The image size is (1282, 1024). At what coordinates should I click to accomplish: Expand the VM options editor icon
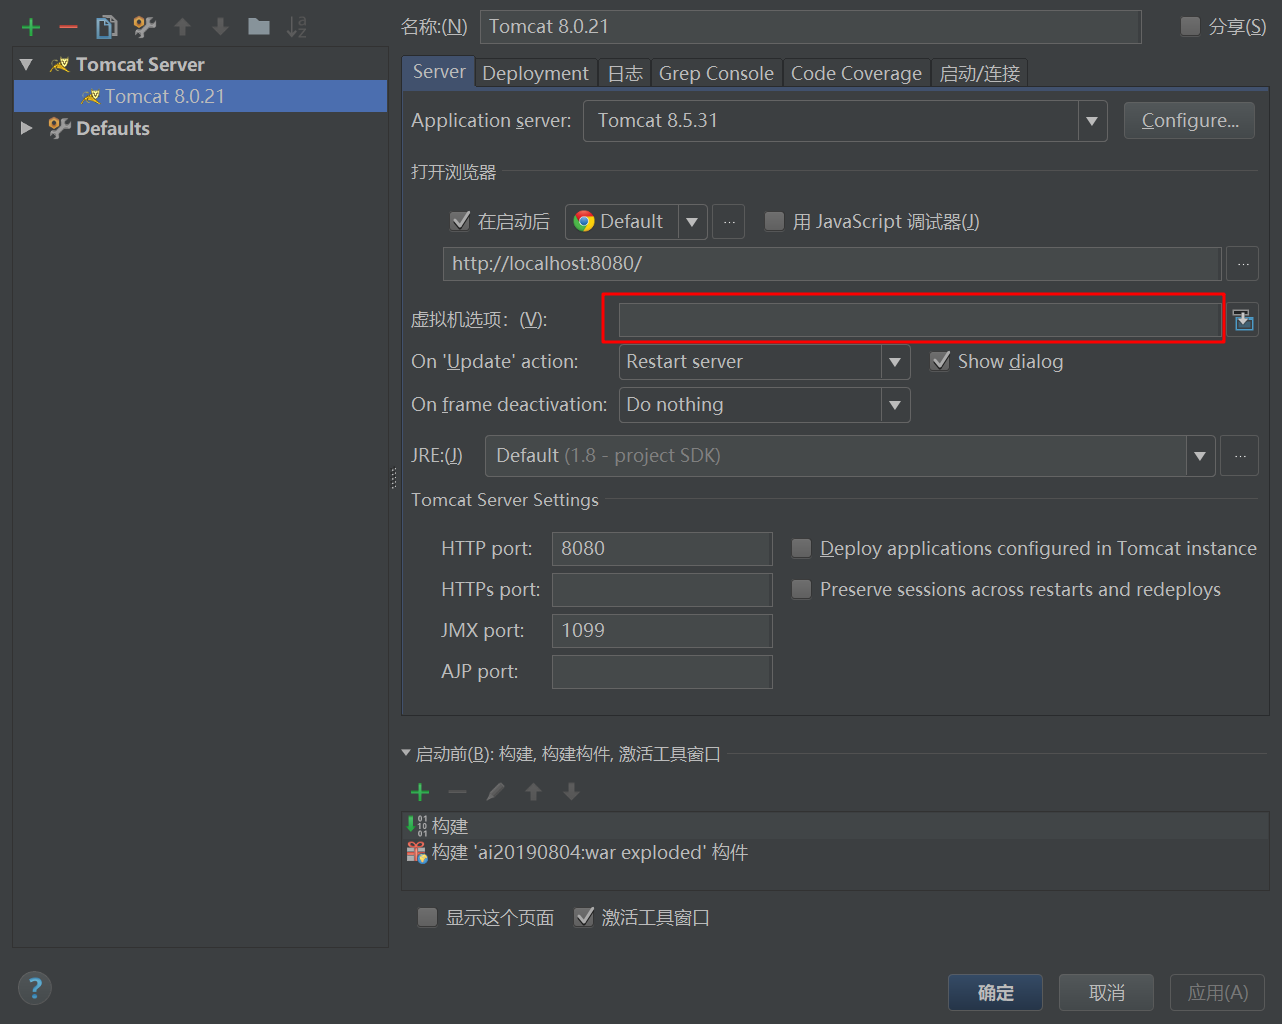(1243, 320)
